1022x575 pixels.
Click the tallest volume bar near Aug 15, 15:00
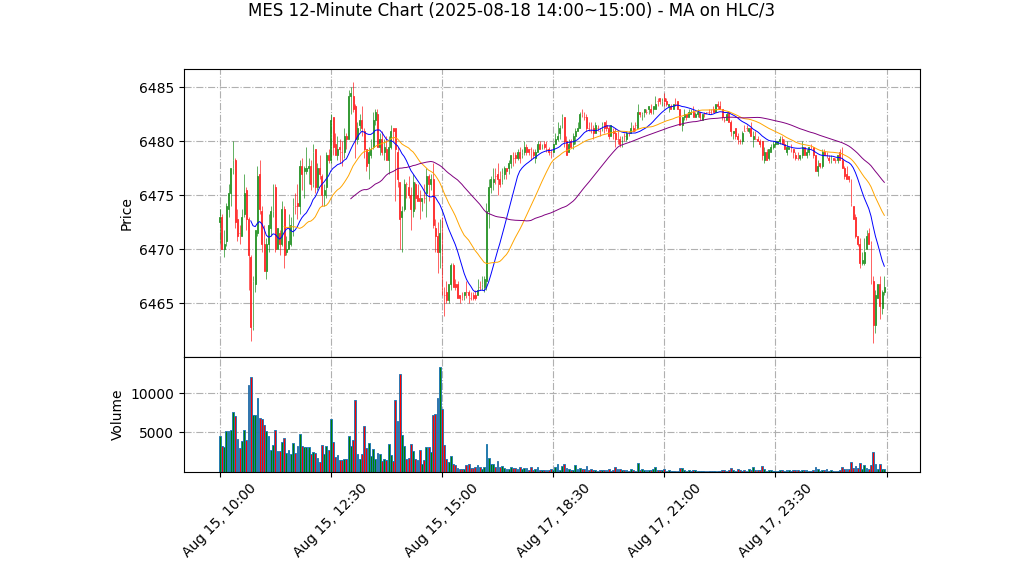tap(441, 420)
